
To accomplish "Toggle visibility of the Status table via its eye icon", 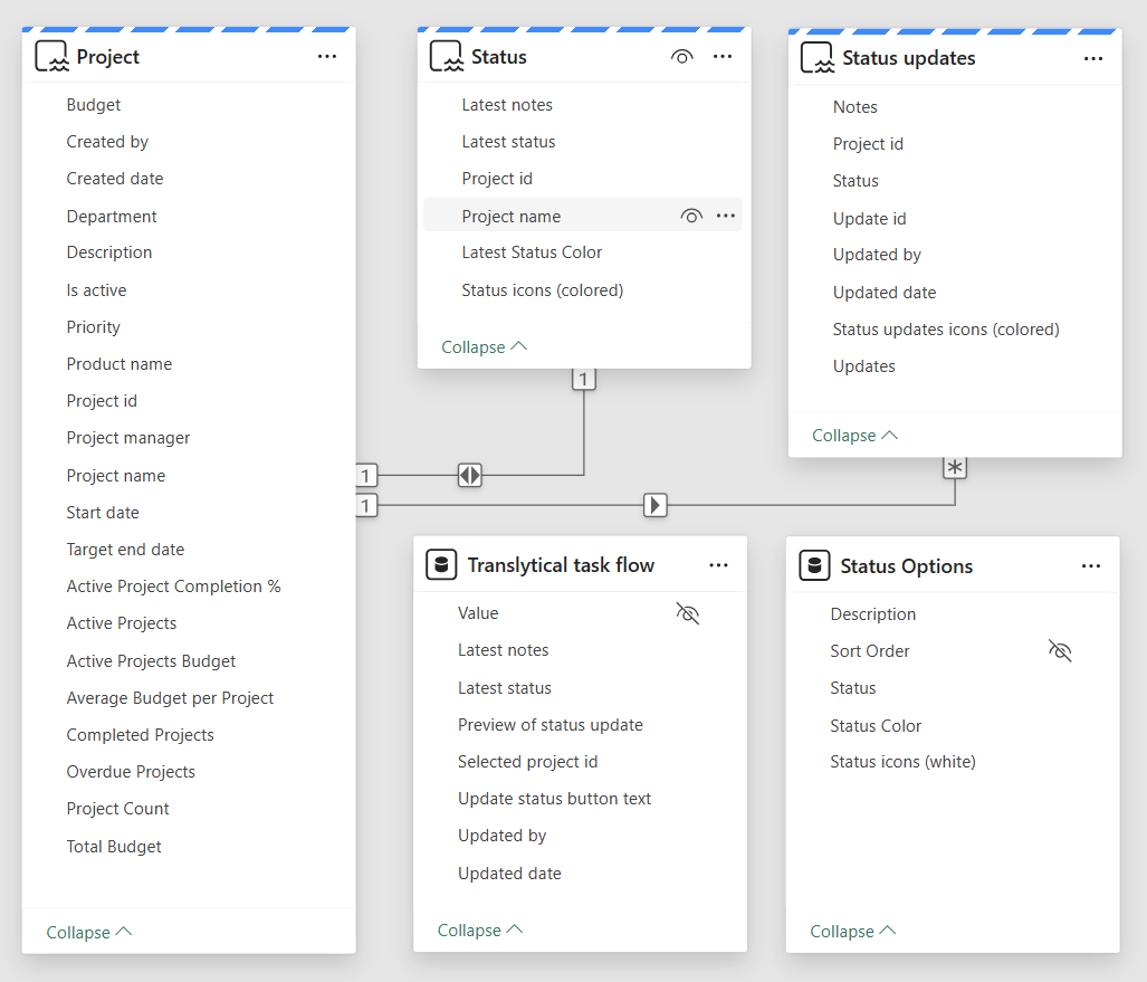I will click(x=682, y=57).
